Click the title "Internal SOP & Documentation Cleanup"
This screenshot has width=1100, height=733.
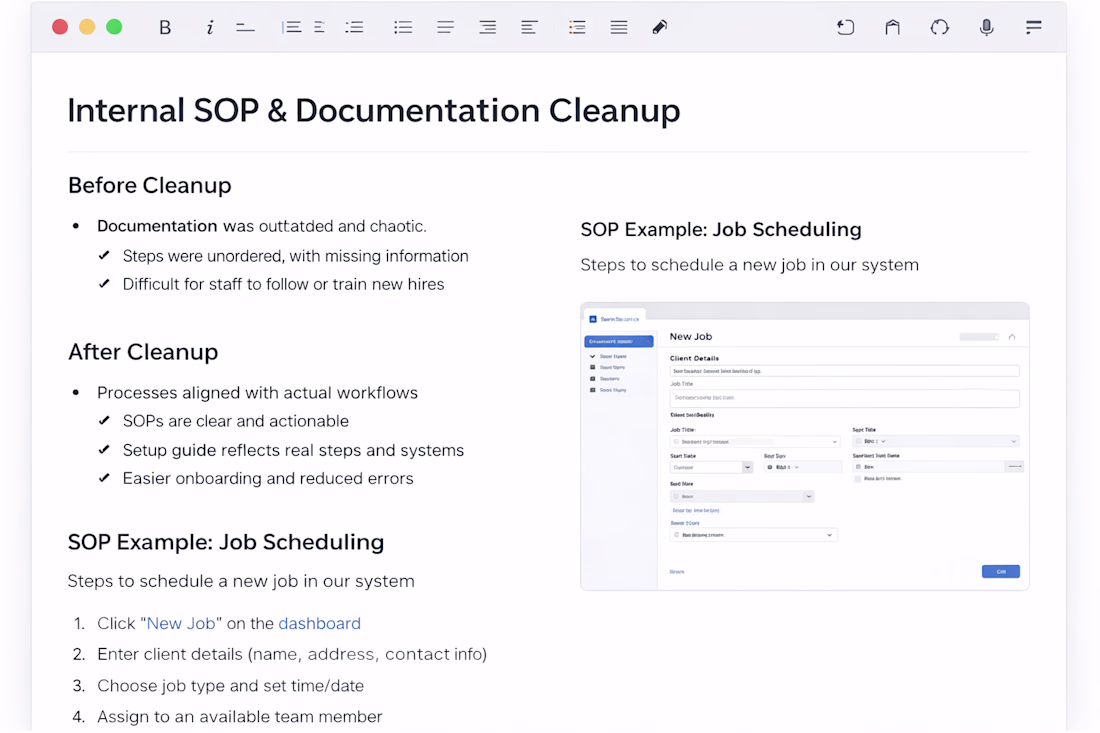point(374,111)
